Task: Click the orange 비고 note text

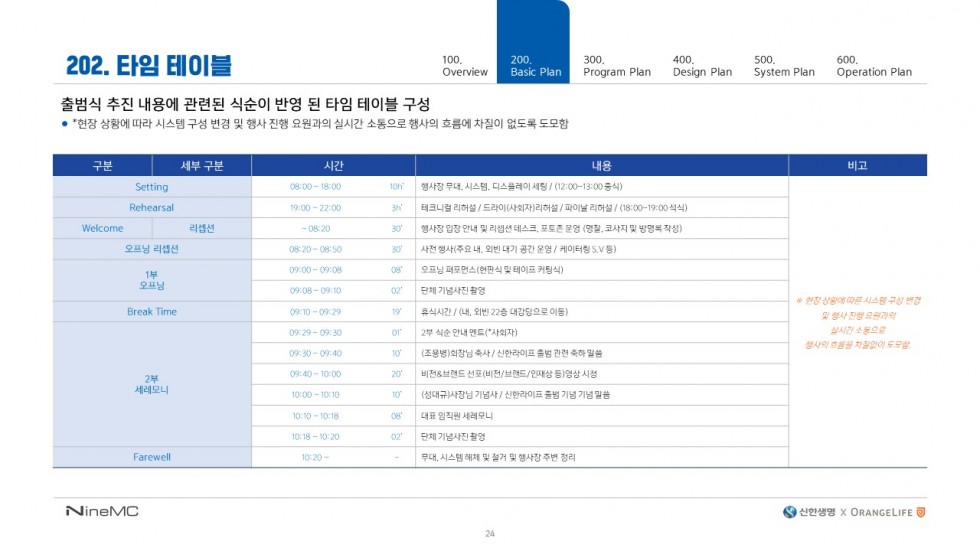Action: pyautogui.click(x=858, y=322)
